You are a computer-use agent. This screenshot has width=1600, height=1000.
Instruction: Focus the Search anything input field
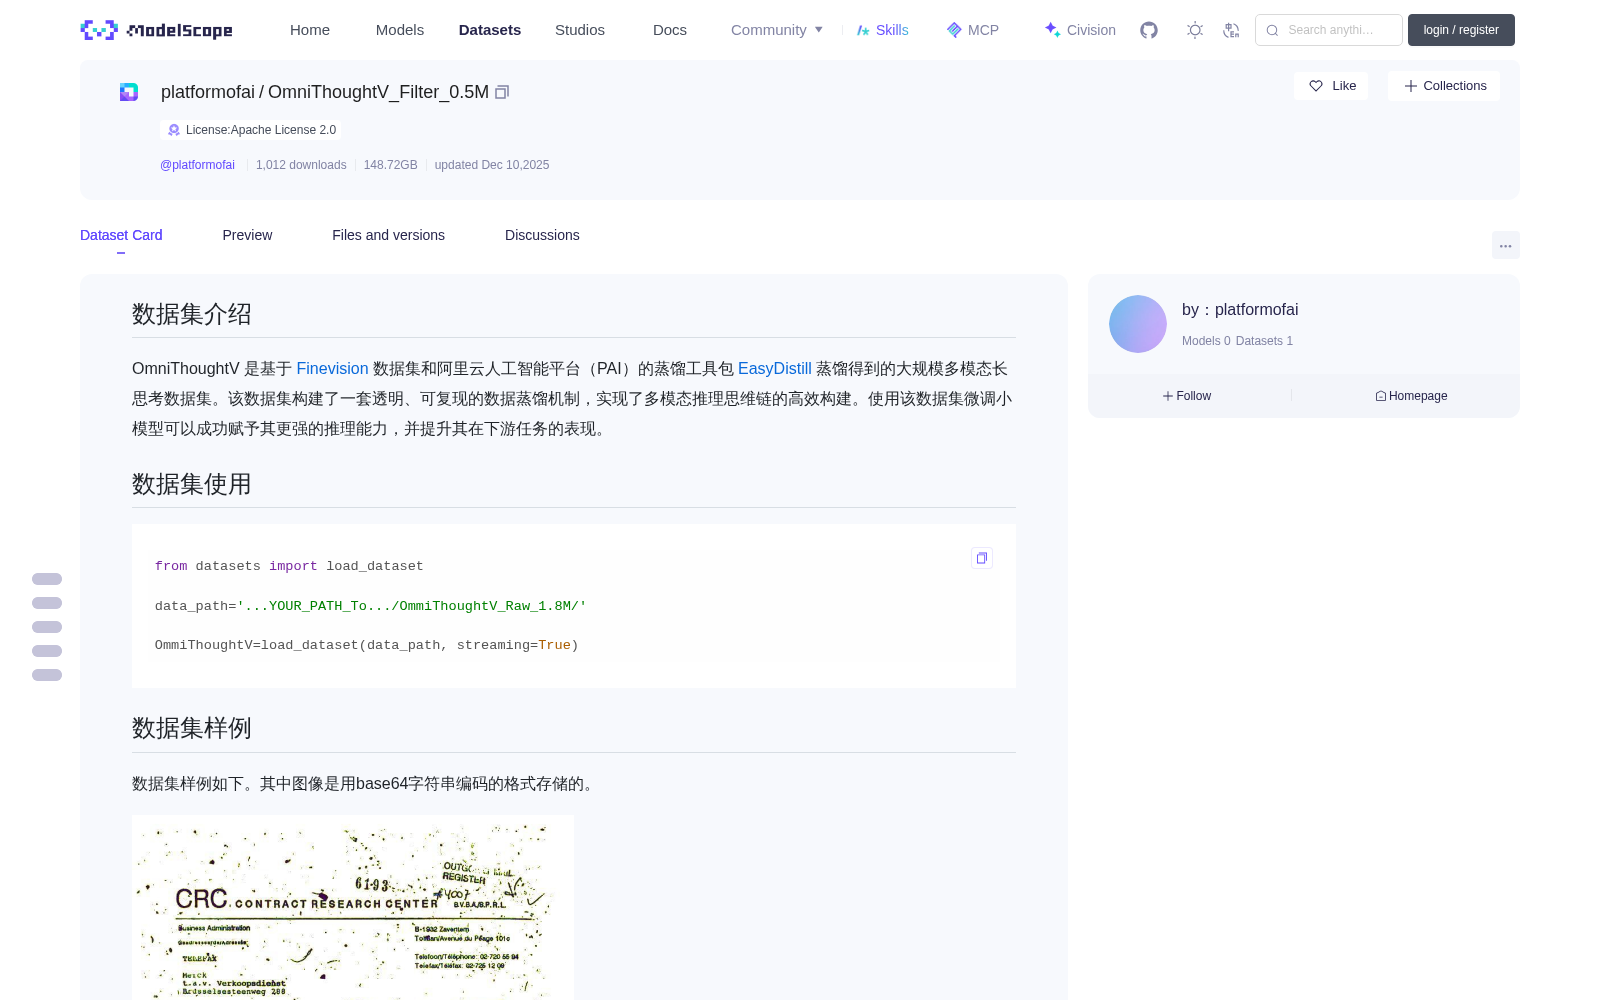click(x=1329, y=30)
